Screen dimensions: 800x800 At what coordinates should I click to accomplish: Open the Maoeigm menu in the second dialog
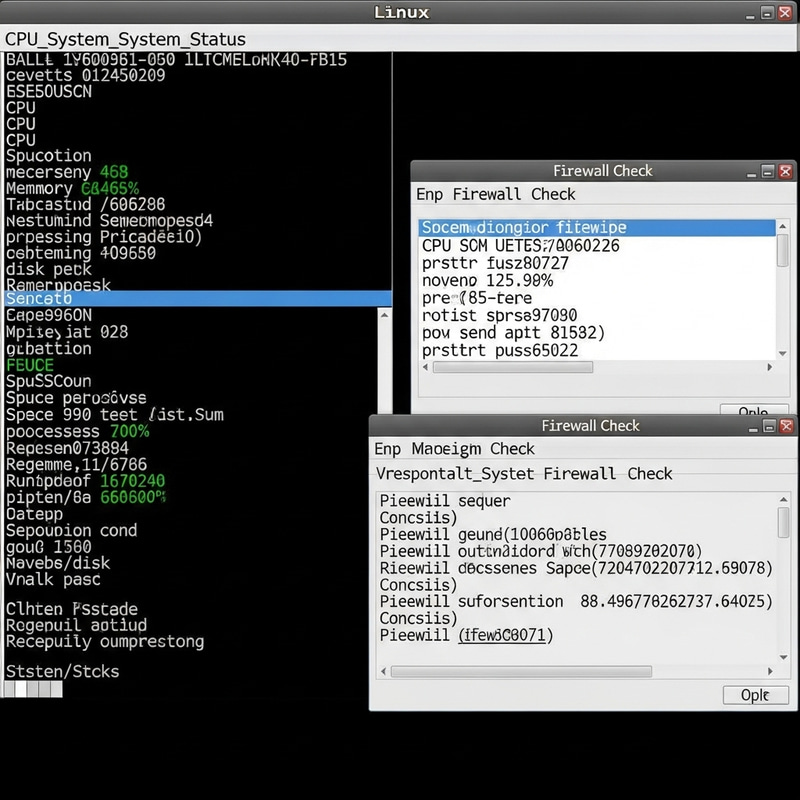coord(445,449)
